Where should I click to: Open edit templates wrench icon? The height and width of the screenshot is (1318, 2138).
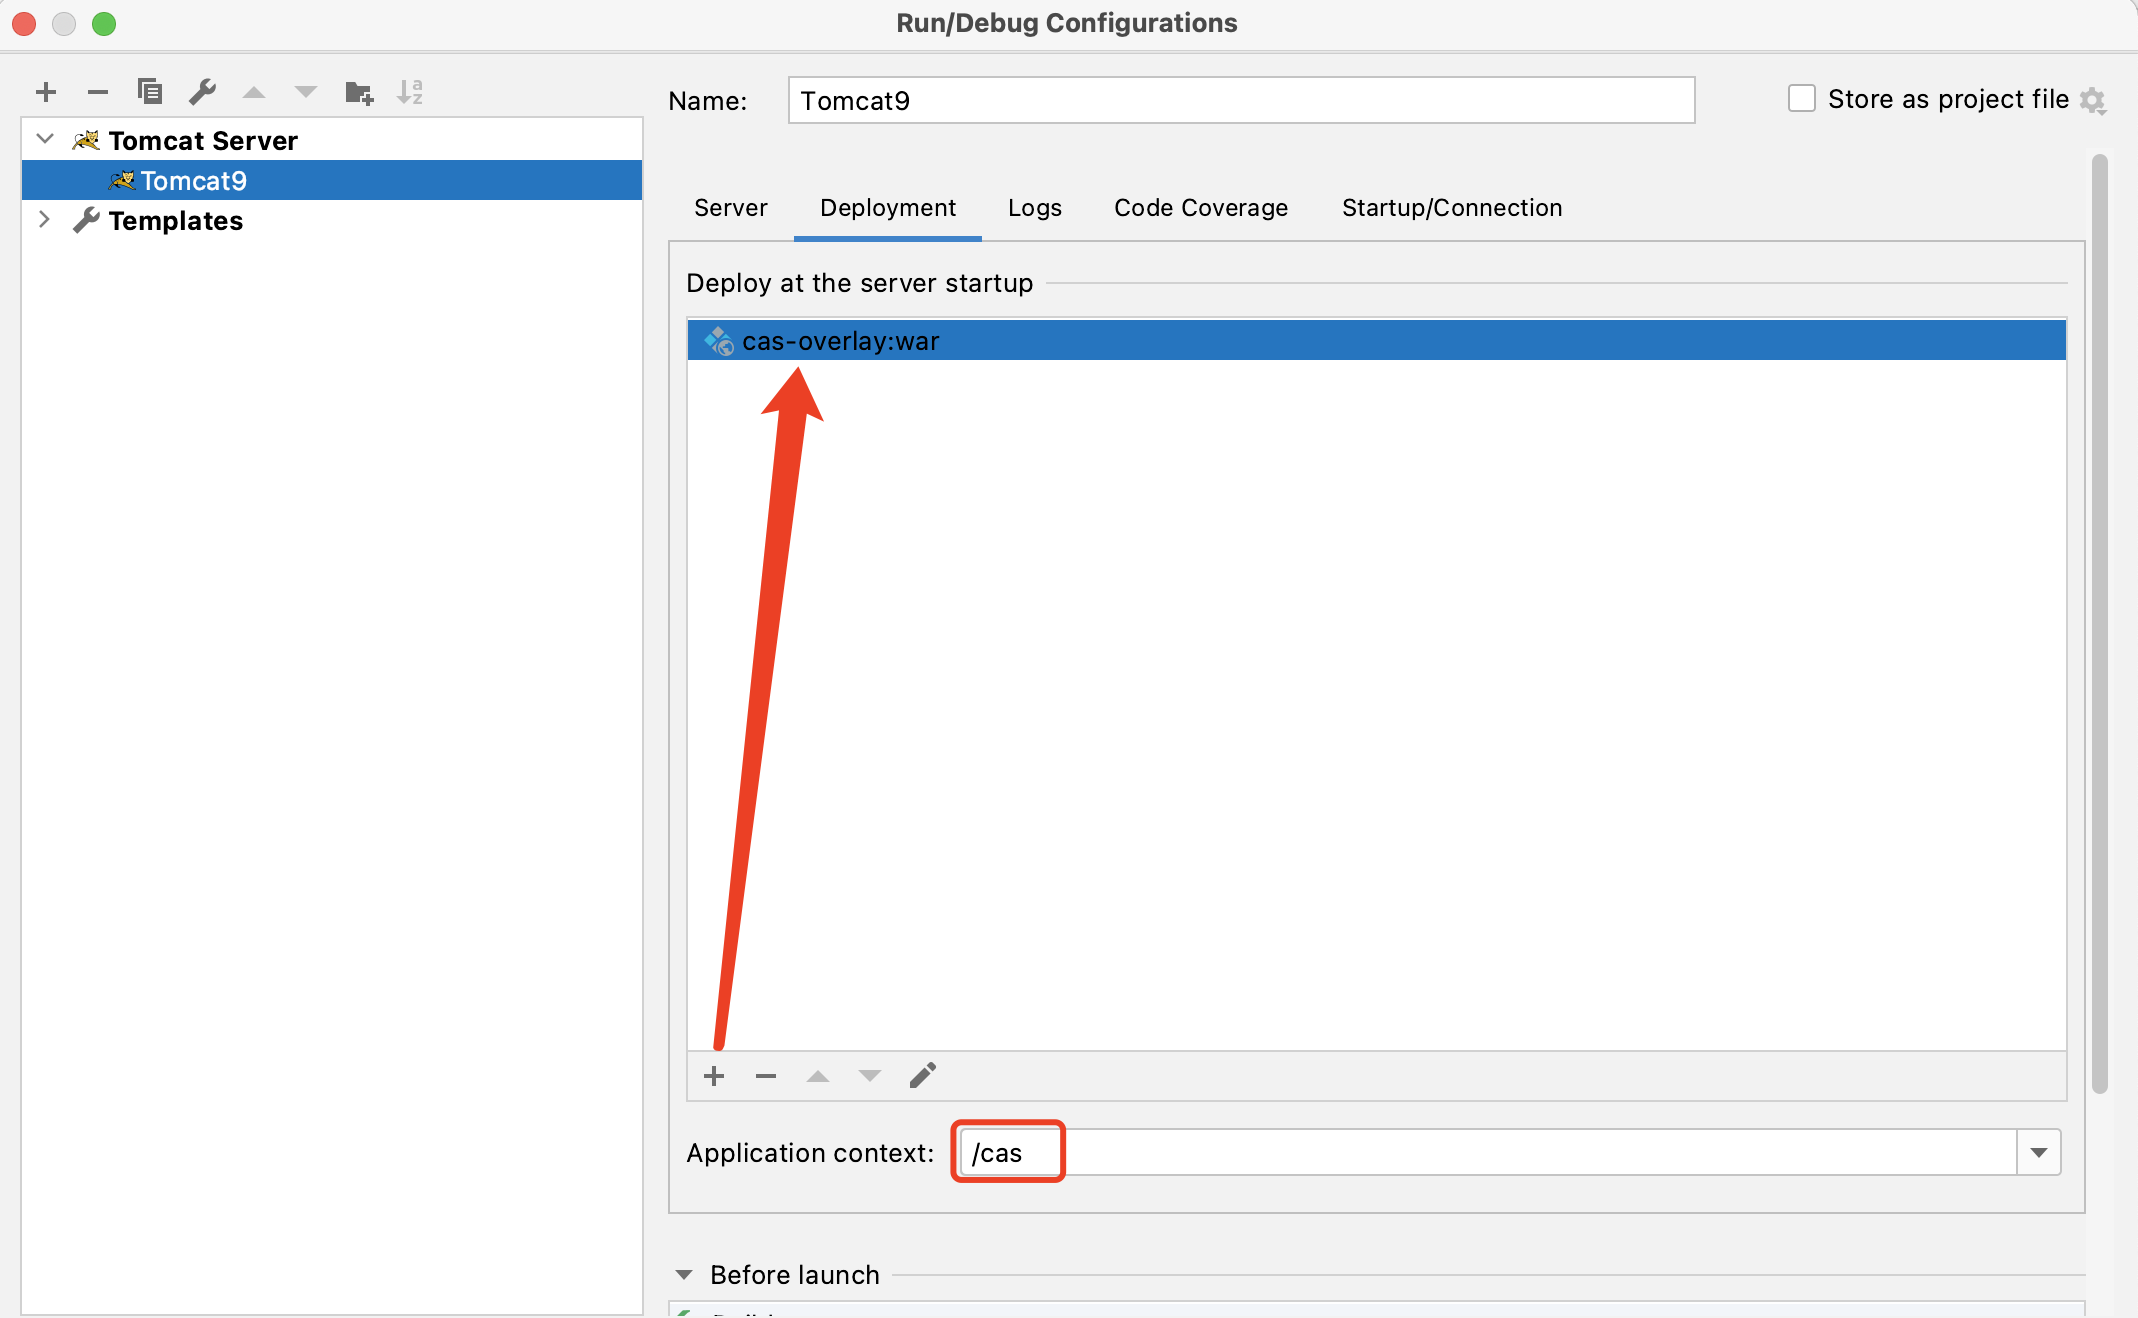202,92
